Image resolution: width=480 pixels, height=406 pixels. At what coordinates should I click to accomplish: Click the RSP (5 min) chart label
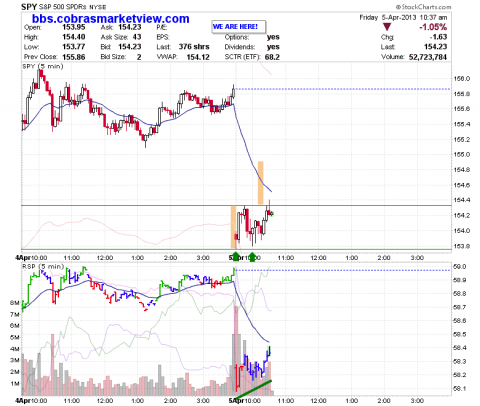point(43,266)
